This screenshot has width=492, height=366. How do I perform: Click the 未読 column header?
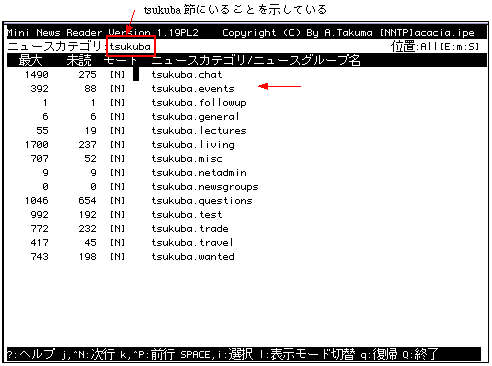tap(79, 60)
